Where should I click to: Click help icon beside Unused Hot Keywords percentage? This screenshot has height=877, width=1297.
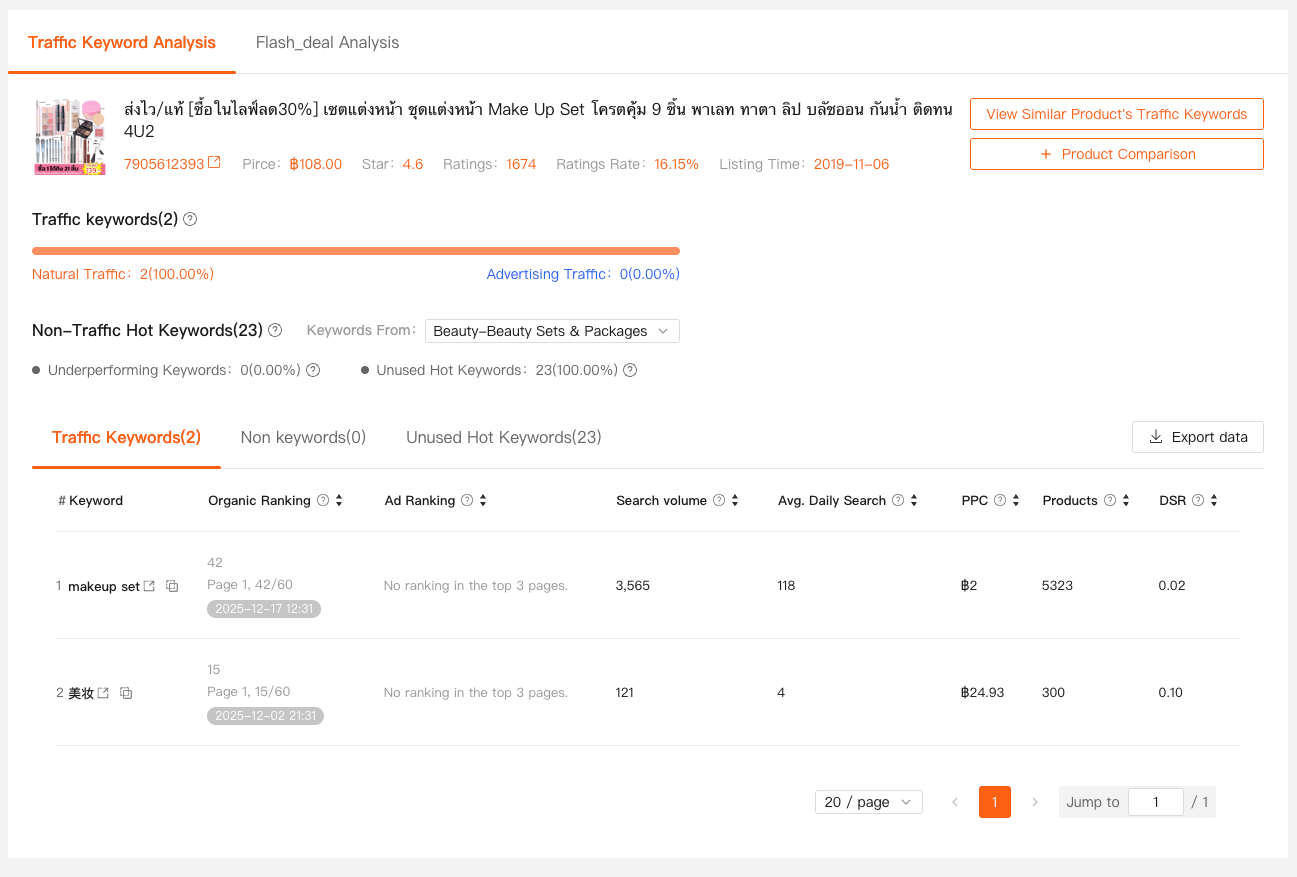pos(630,370)
